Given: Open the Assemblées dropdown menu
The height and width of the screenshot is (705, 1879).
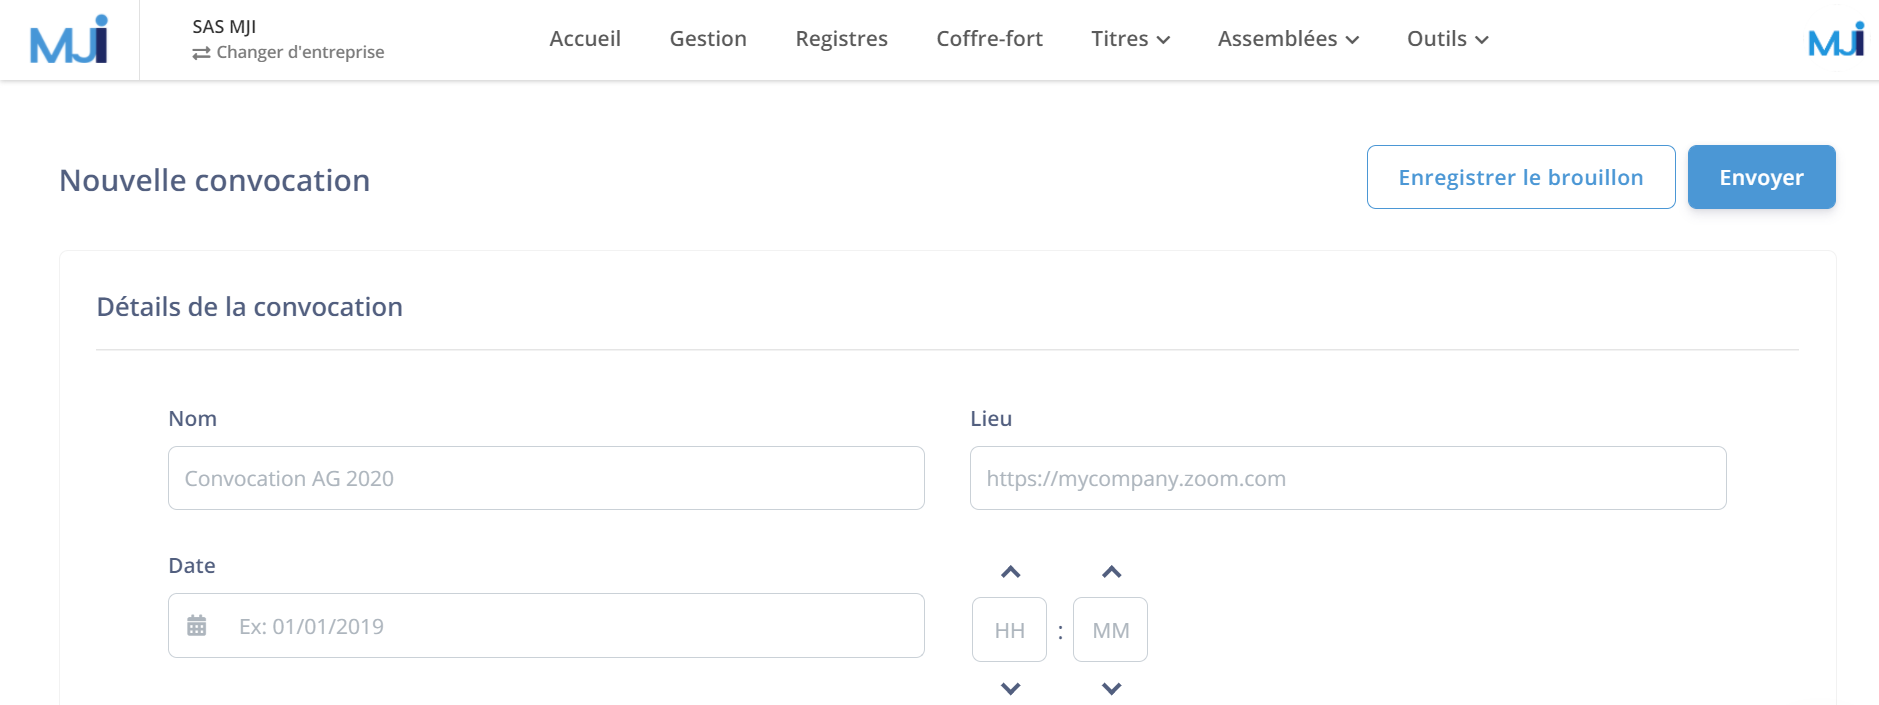Looking at the screenshot, I should (x=1288, y=39).
